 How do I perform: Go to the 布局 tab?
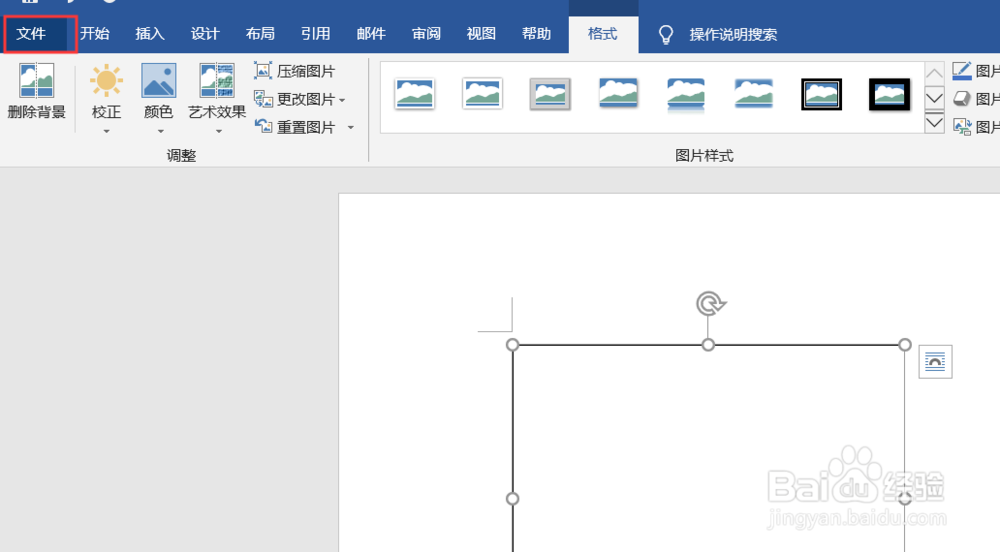pos(260,34)
